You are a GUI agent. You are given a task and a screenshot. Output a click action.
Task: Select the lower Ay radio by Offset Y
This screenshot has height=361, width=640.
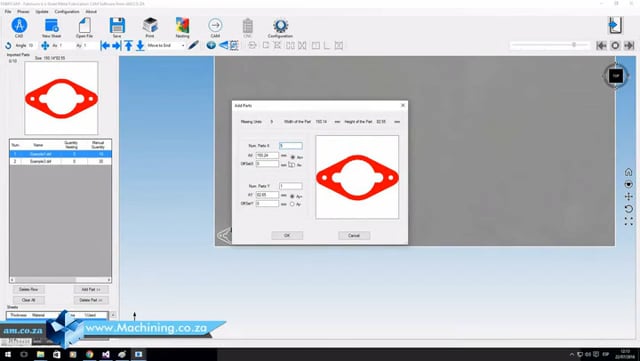pos(292,204)
